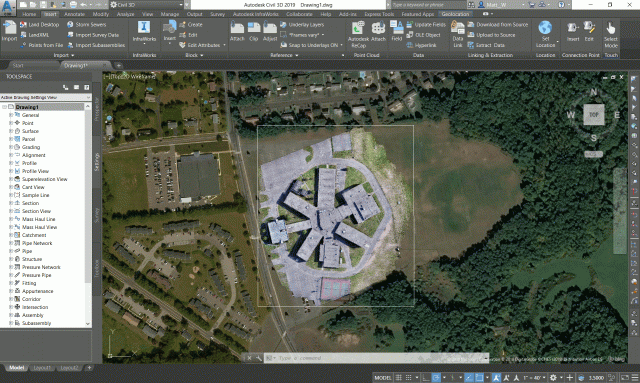Image resolution: width=640 pixels, height=383 pixels.
Task: Toggle grid display in status bar
Action: 398,378
